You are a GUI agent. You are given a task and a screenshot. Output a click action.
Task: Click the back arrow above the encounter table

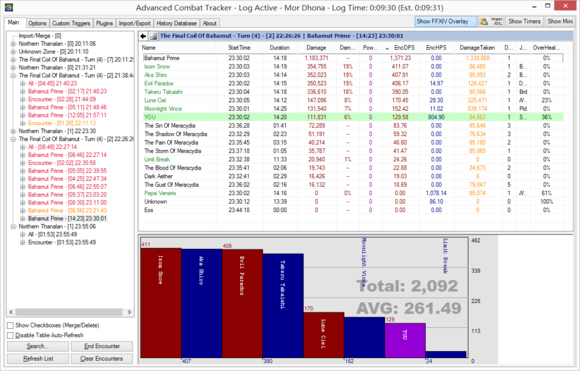[144, 36]
